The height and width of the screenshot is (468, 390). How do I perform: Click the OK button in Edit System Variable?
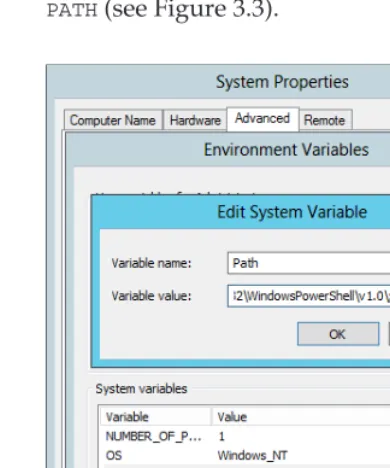tap(338, 334)
